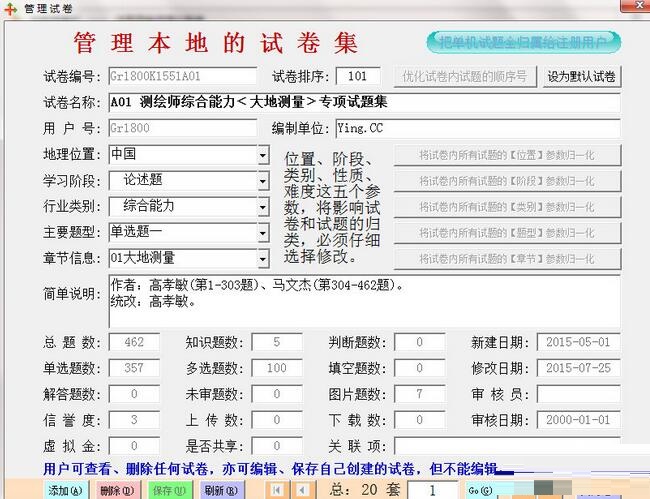Click the 知识题数 field
Screen dimensions: 650x499
[276, 342]
